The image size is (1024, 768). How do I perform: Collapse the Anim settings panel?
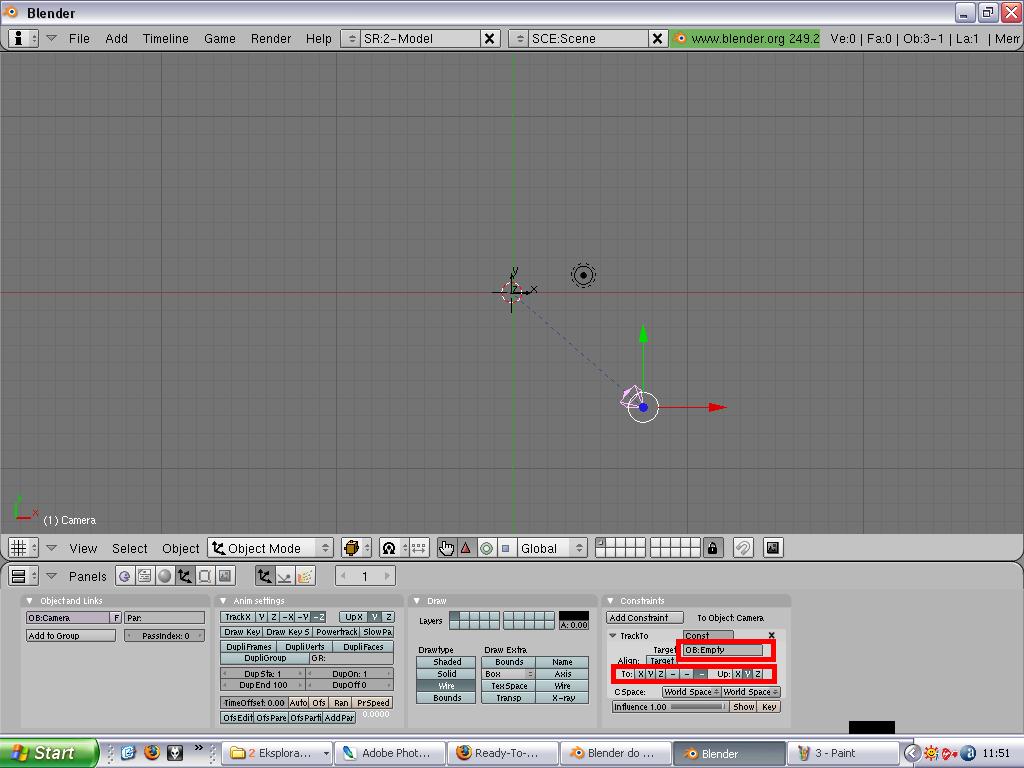(223, 601)
